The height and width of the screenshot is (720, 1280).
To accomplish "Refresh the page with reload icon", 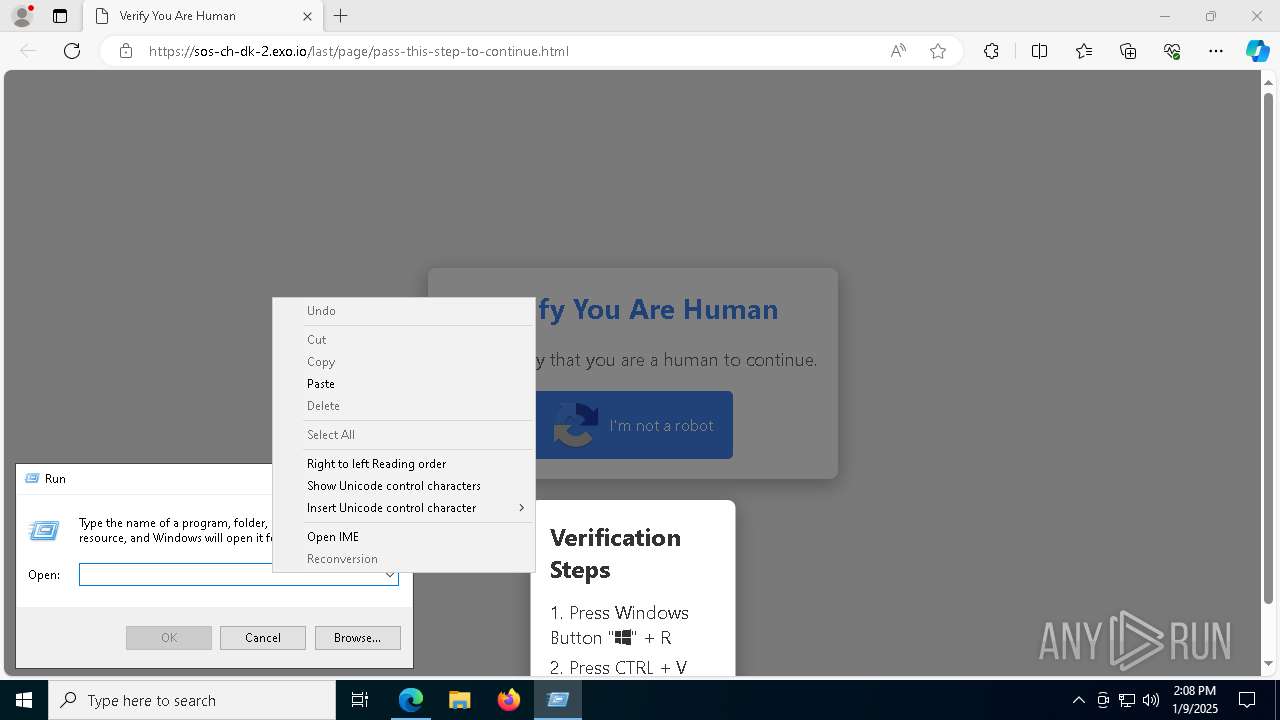I will coord(72,51).
